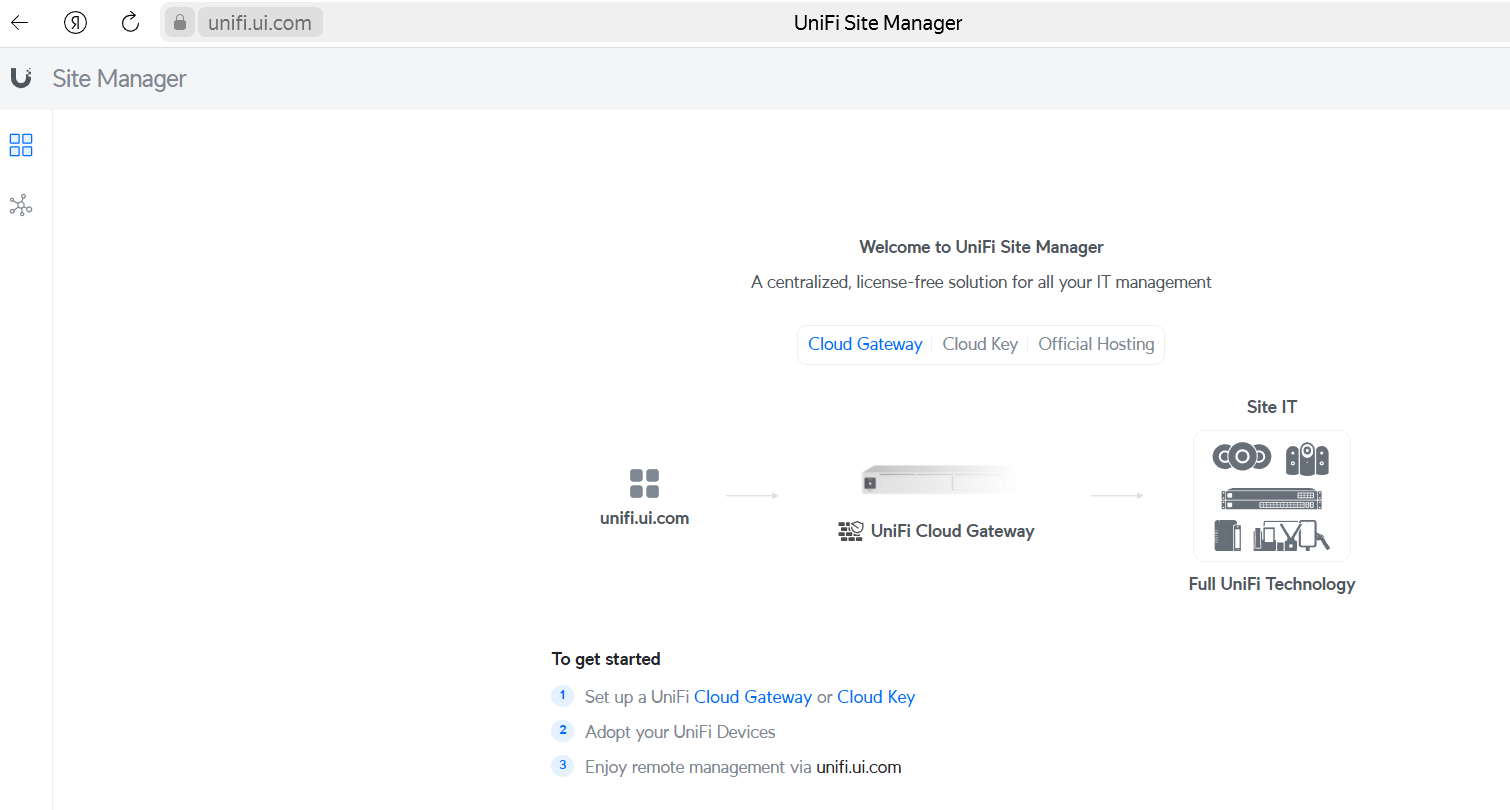Click the four-square icon above unifi.ui.com

[x=644, y=483]
